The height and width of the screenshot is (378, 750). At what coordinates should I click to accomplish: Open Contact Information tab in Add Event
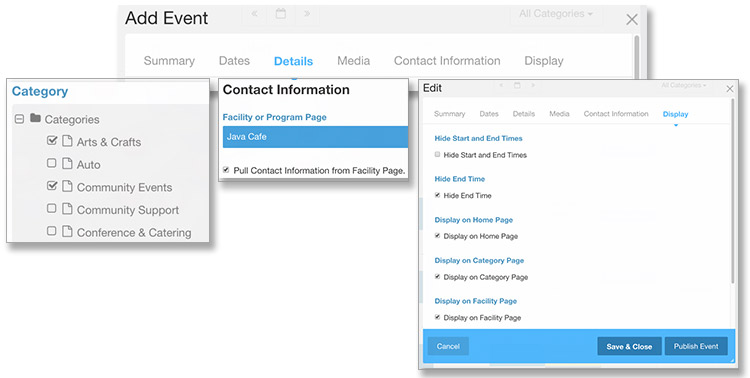pyautogui.click(x=447, y=61)
